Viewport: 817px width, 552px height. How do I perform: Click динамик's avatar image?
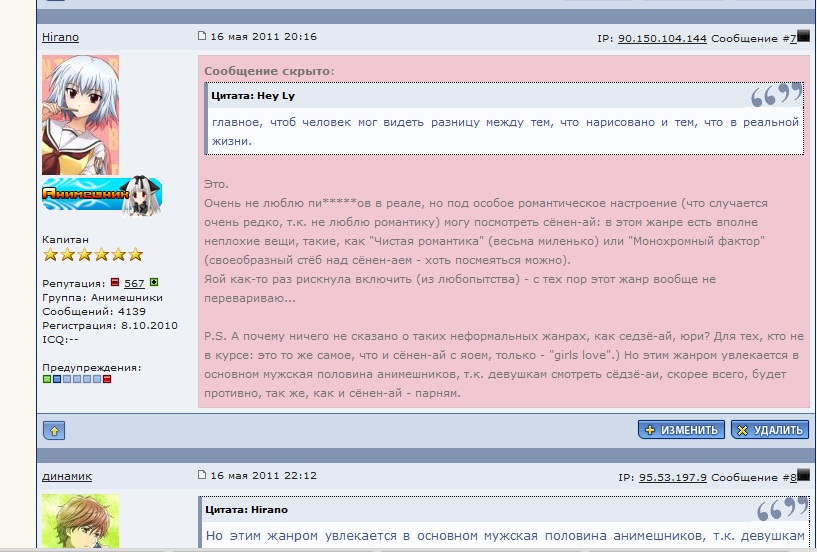(80, 521)
